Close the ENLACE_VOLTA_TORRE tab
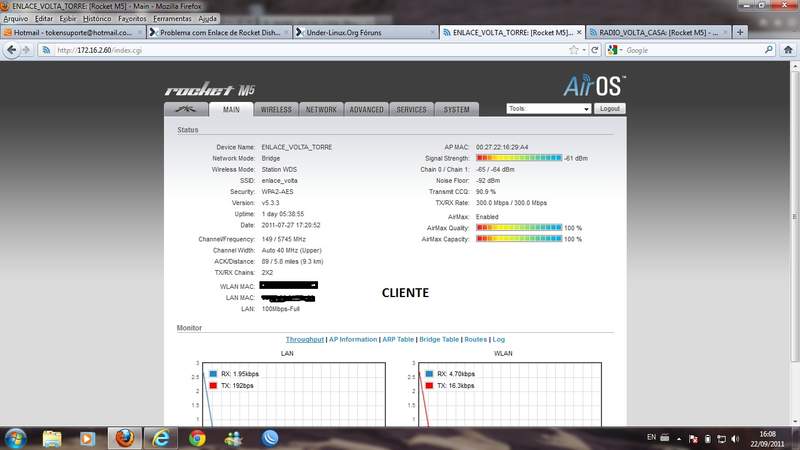This screenshot has width=800, height=450. click(579, 32)
